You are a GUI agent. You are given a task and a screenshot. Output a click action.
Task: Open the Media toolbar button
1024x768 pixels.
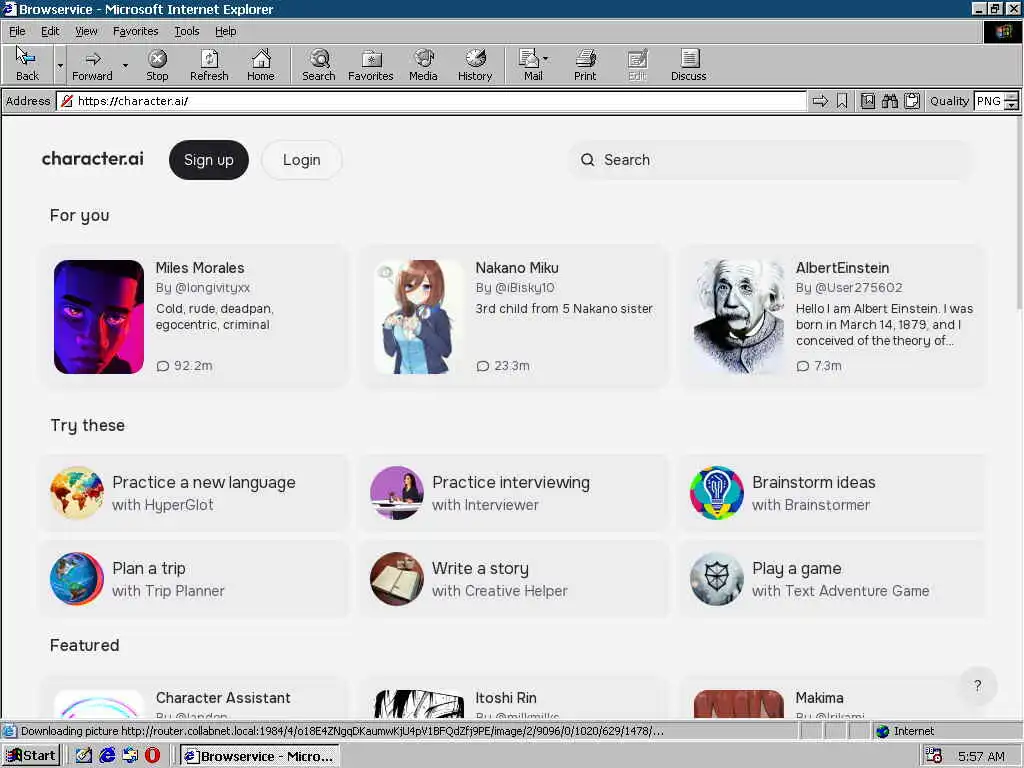tap(423, 65)
